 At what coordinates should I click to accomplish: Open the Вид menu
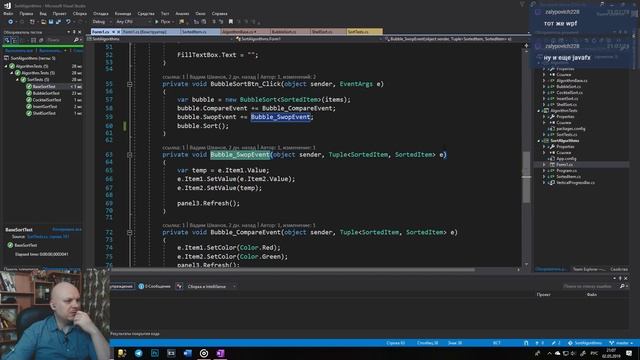click(x=43, y=13)
